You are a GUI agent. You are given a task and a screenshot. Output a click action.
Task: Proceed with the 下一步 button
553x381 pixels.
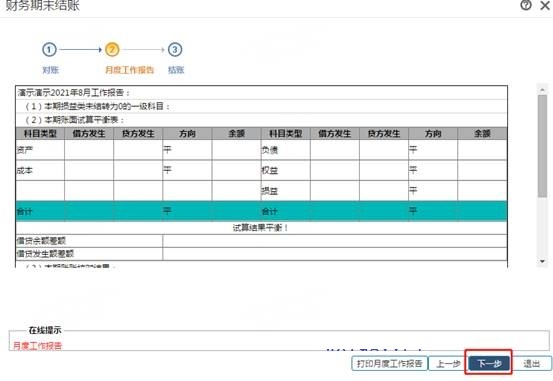(489, 363)
